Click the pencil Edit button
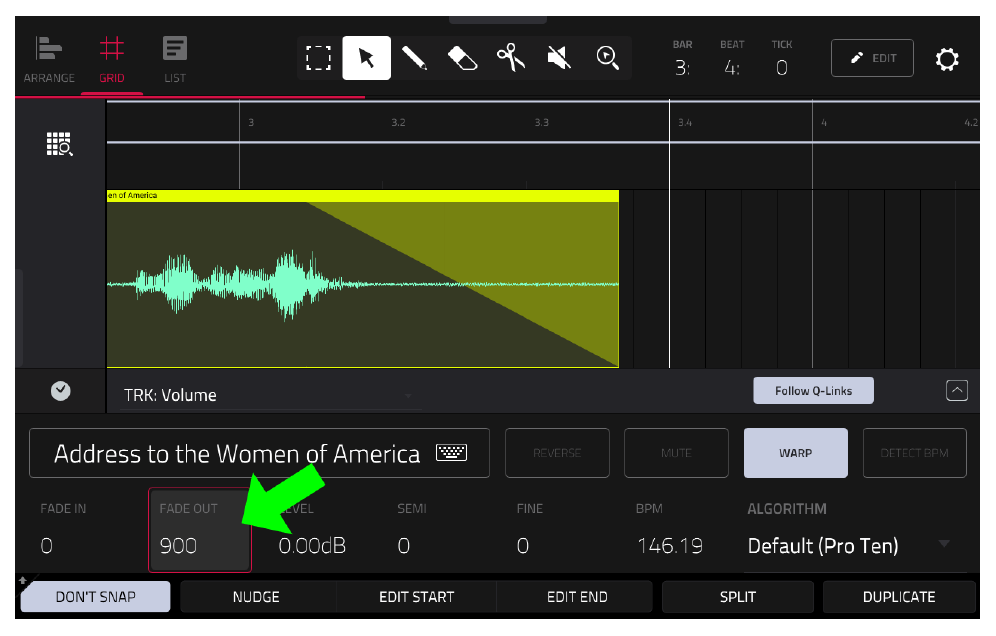Screen dimensions: 996x636 [872, 58]
